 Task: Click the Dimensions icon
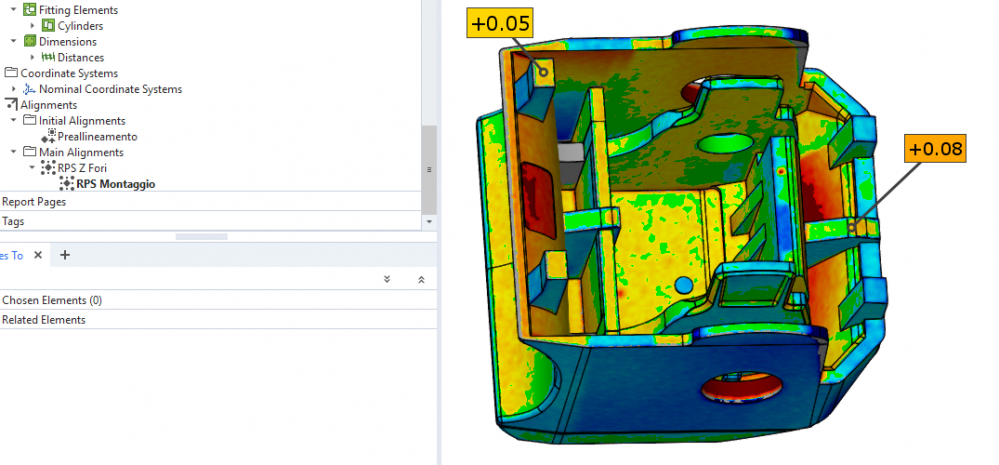coord(29,41)
